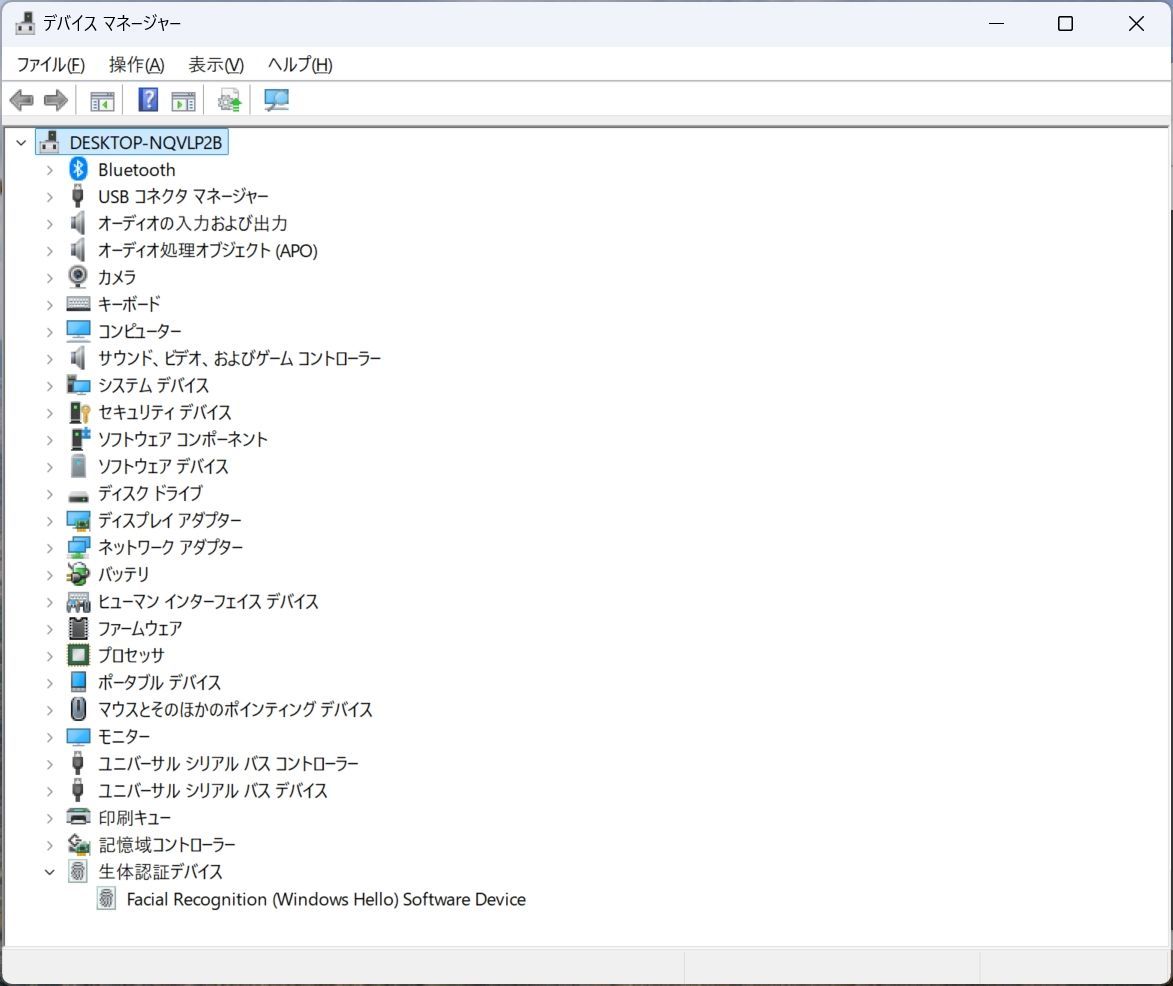
Task: Click the Forward navigation arrow icon
Action: [56, 99]
